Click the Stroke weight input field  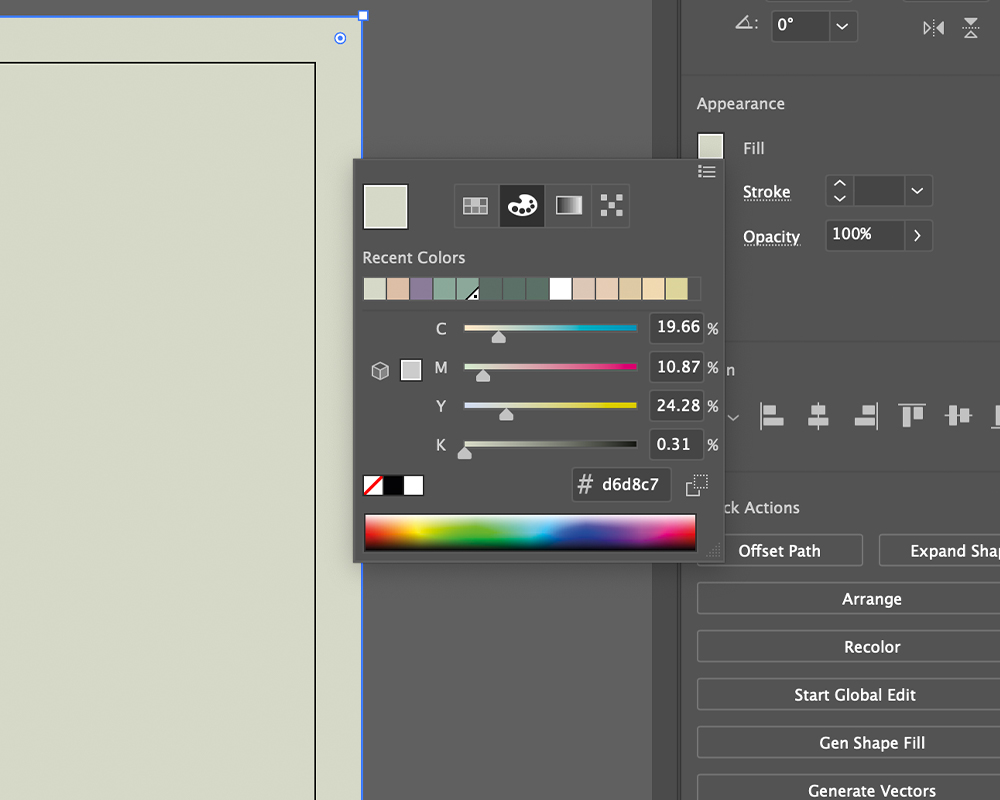click(879, 191)
